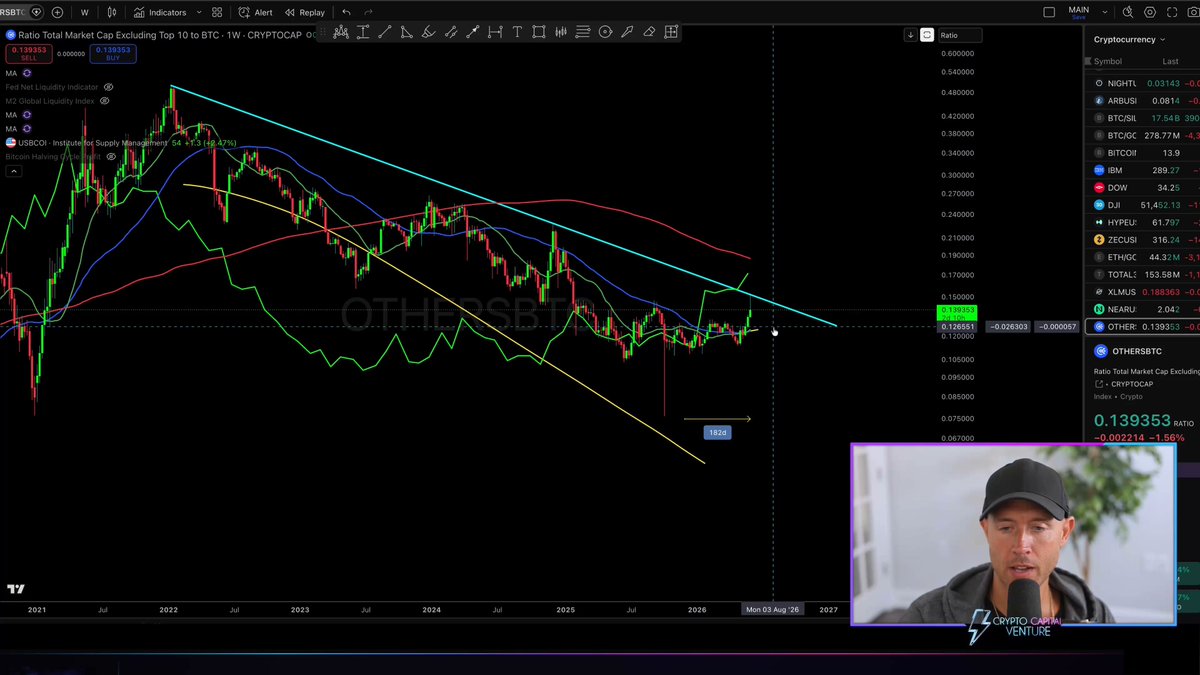
Task: Open the MAIN layout dropdown arrow
Action: (1105, 12)
